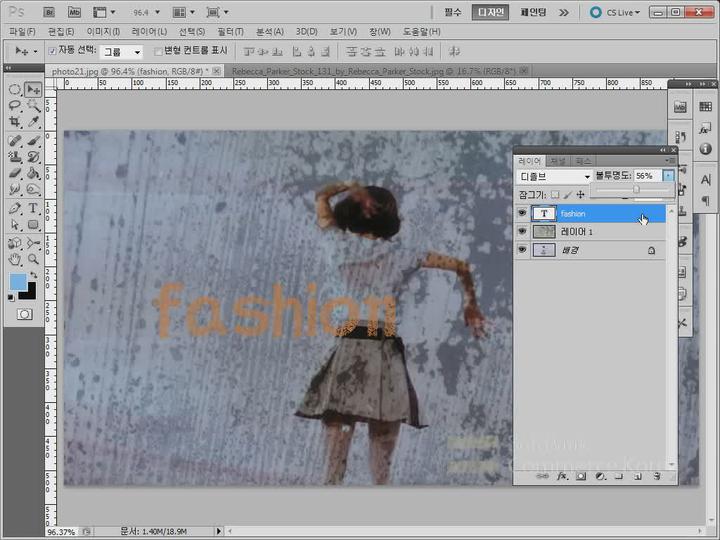Enable show transform controls checkbox
This screenshot has height=540, width=720.
coord(158,51)
